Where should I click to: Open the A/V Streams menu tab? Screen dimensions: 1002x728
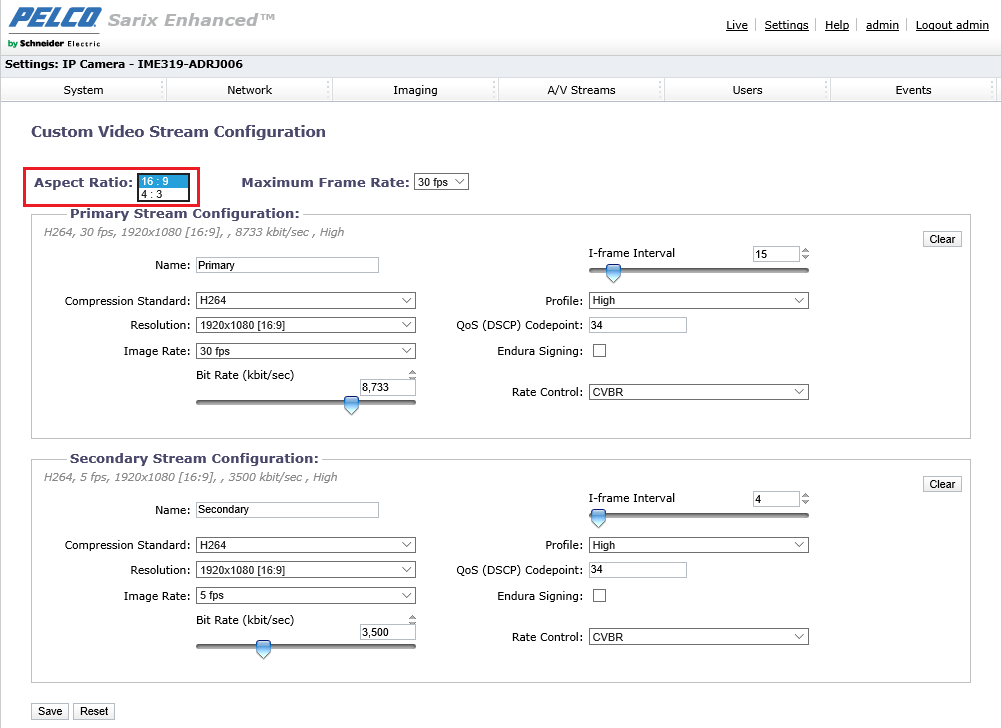coord(582,90)
